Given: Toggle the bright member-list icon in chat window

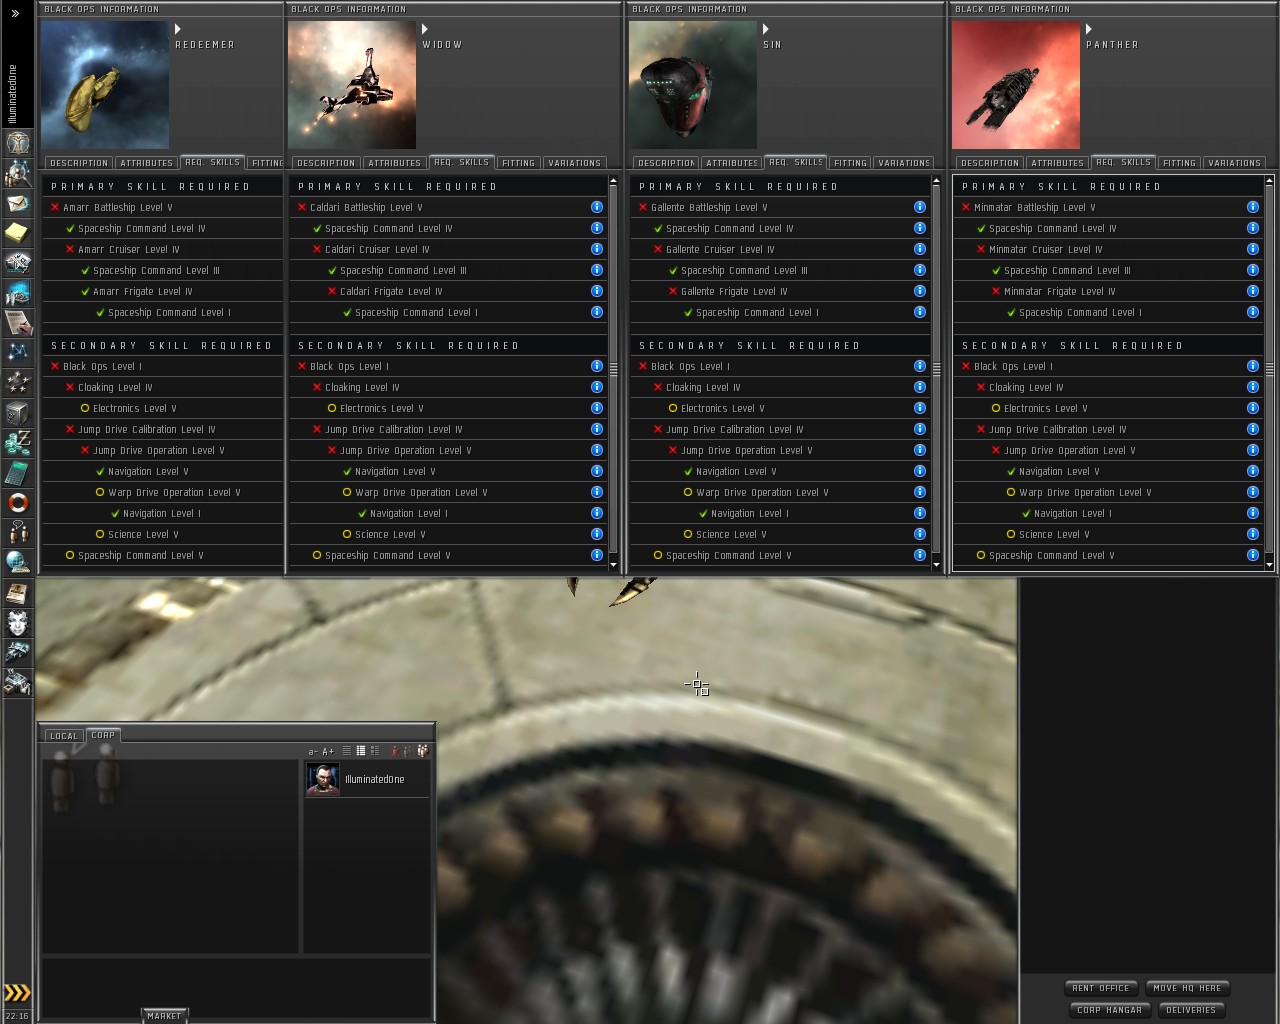Looking at the screenshot, I should pos(423,751).
